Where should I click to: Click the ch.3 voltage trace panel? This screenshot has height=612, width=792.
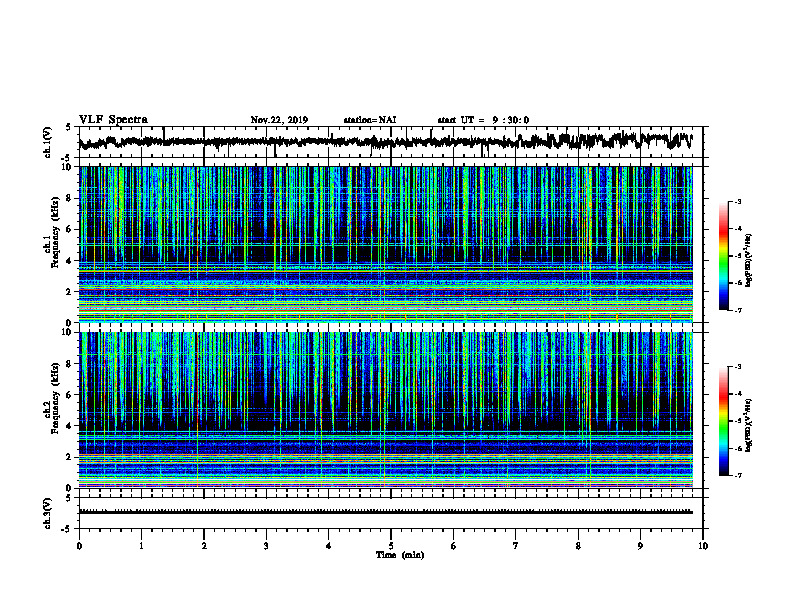click(x=391, y=513)
